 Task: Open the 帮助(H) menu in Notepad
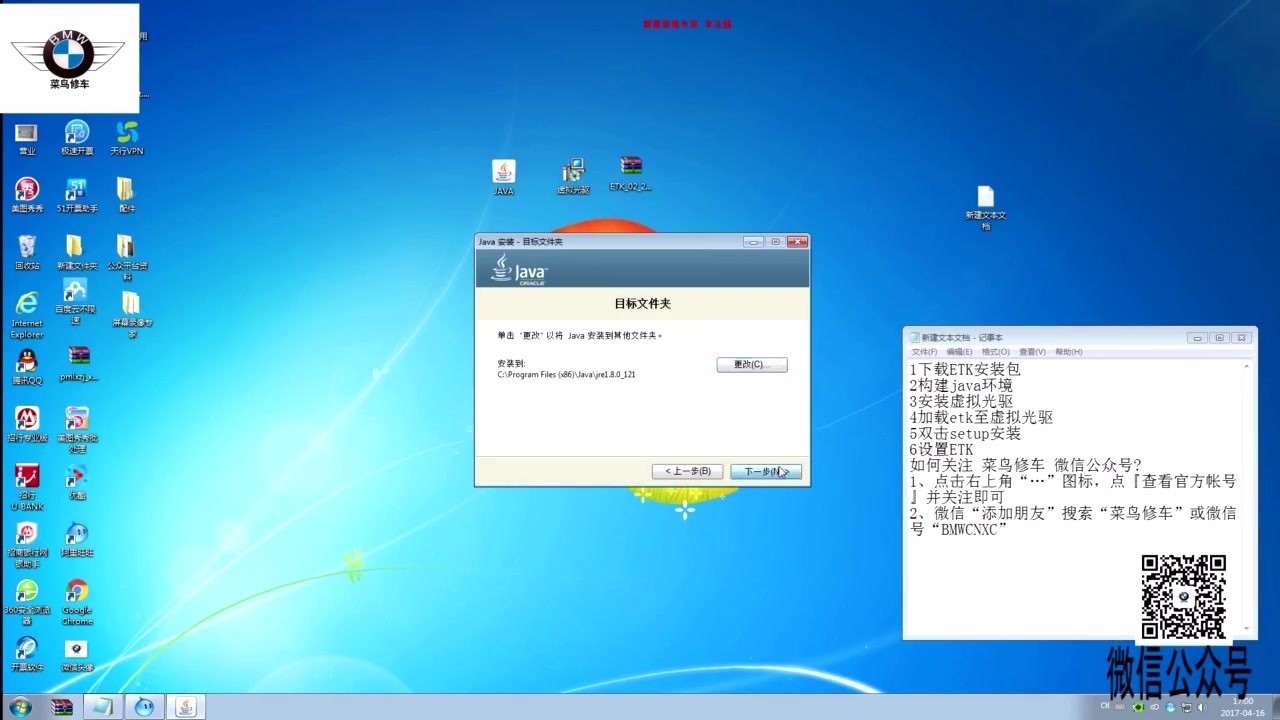coord(1069,352)
